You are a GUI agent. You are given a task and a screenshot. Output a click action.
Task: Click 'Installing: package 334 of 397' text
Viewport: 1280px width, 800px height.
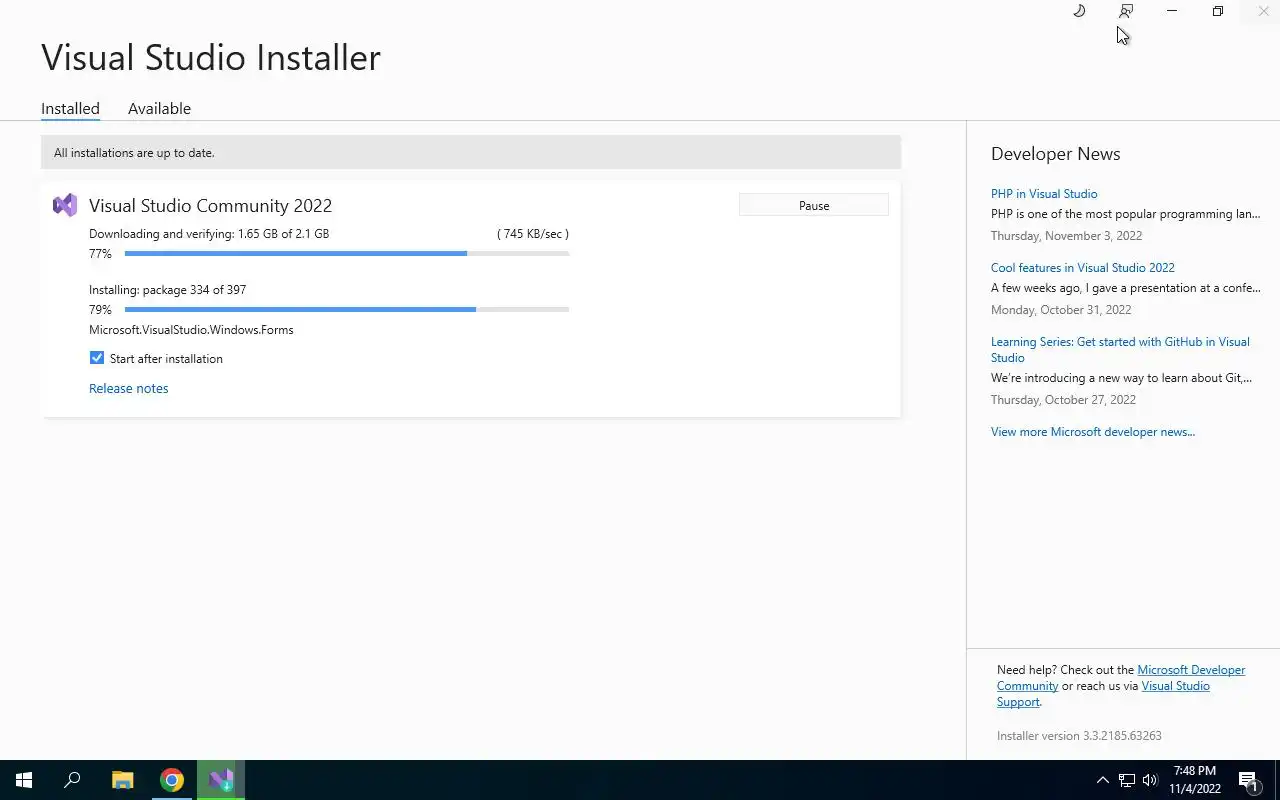(167, 290)
